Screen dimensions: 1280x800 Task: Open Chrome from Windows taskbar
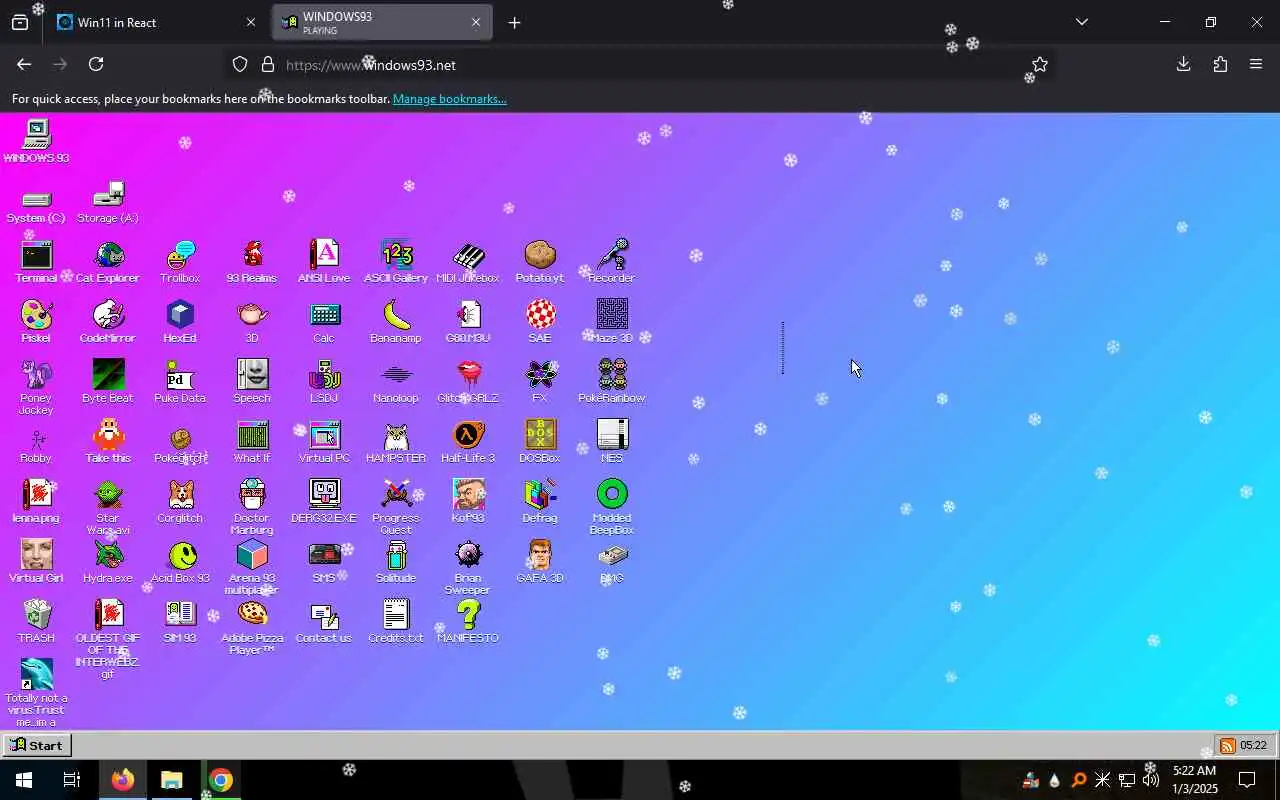221,780
